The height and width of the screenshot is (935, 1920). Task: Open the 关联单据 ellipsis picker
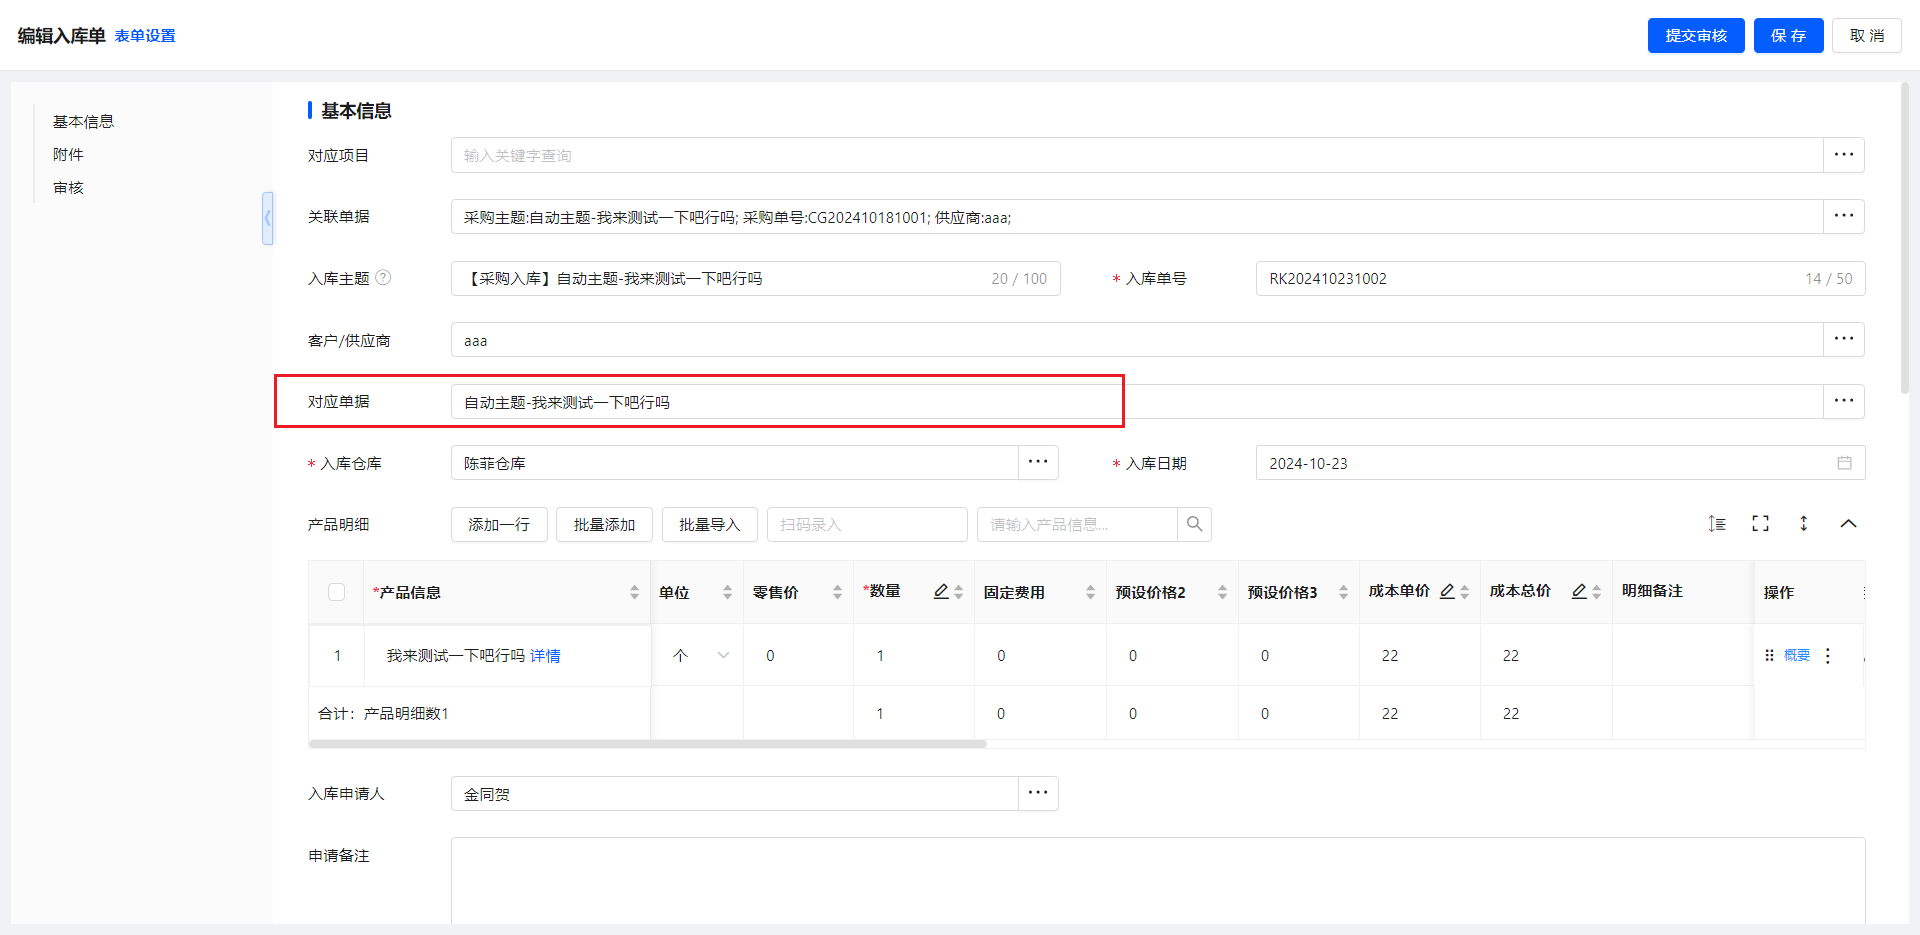click(1844, 217)
